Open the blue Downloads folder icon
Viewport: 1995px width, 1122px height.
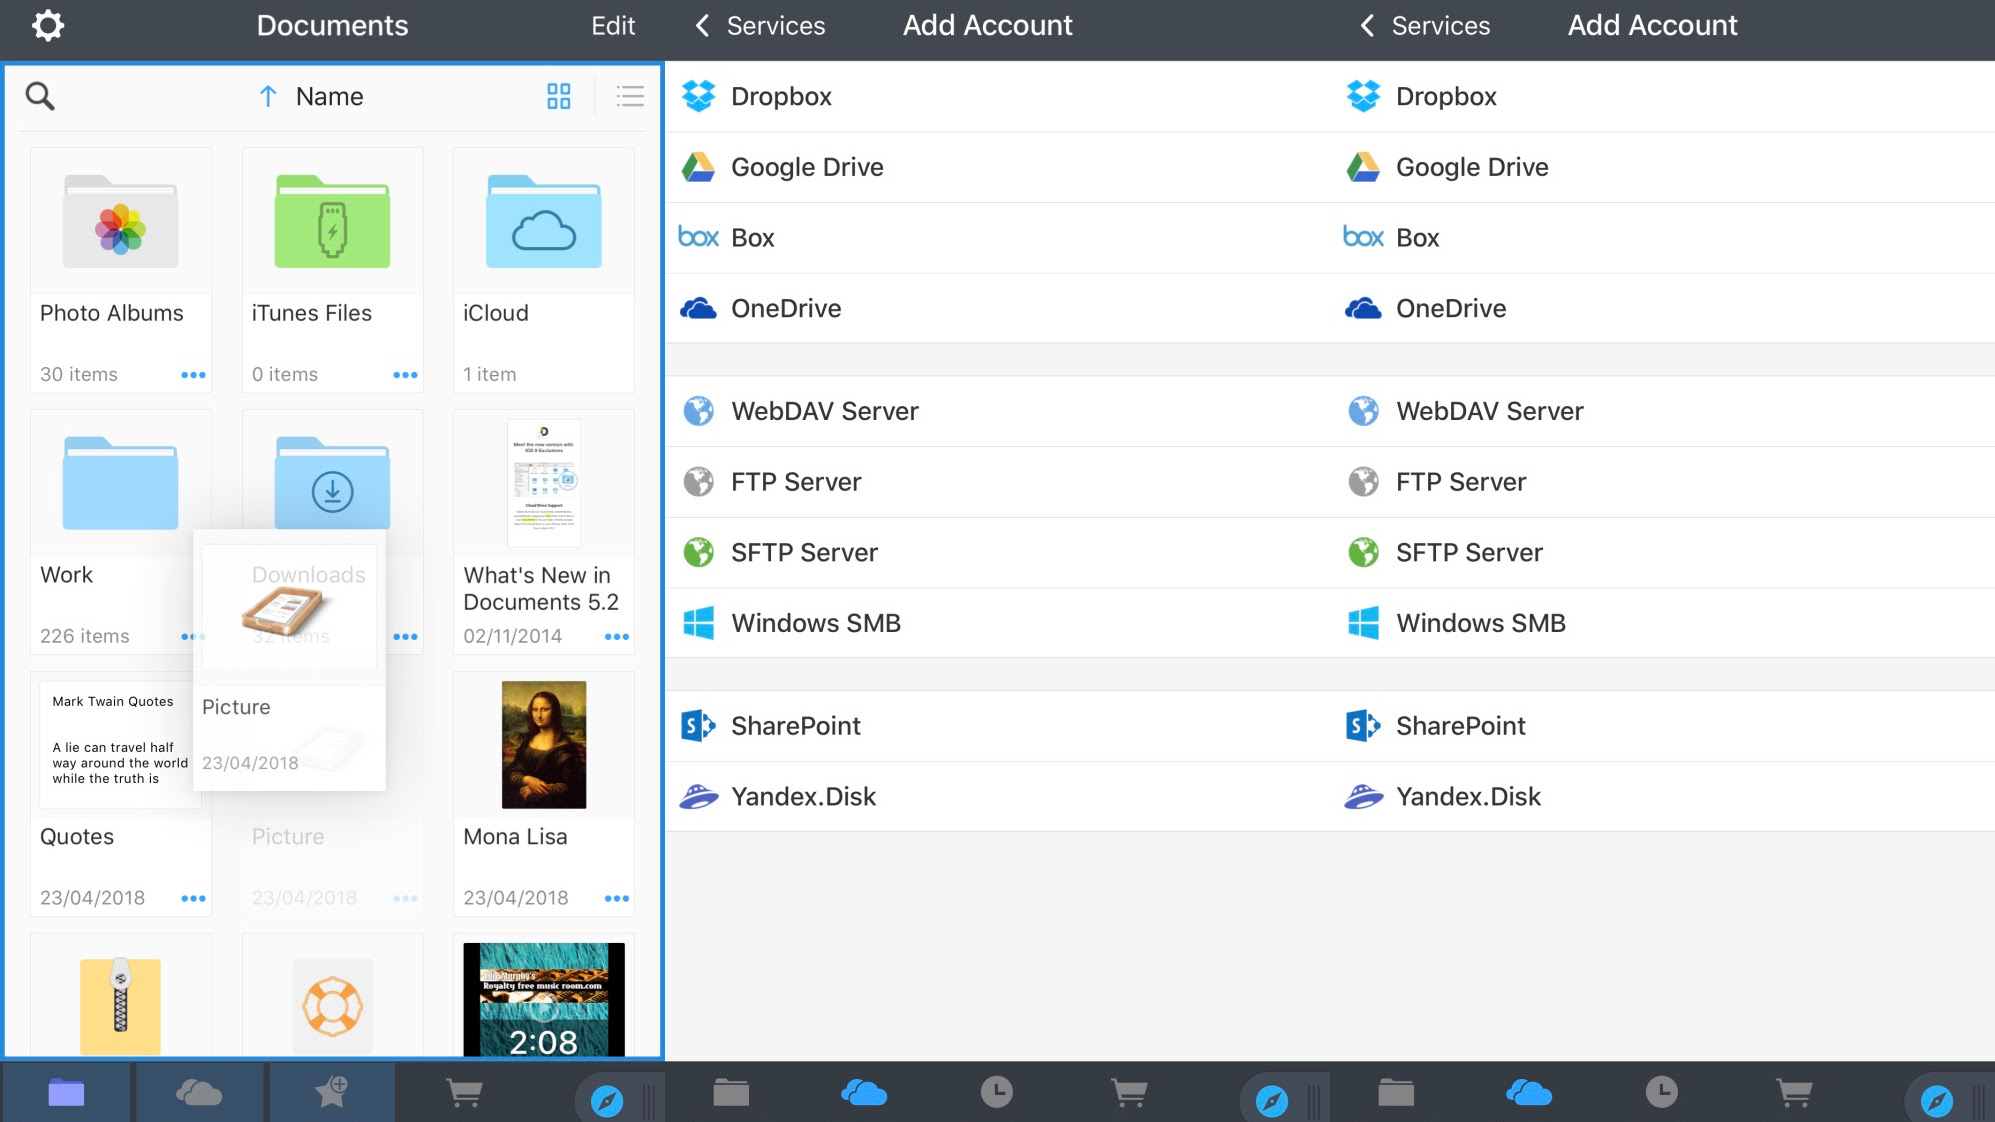(332, 482)
